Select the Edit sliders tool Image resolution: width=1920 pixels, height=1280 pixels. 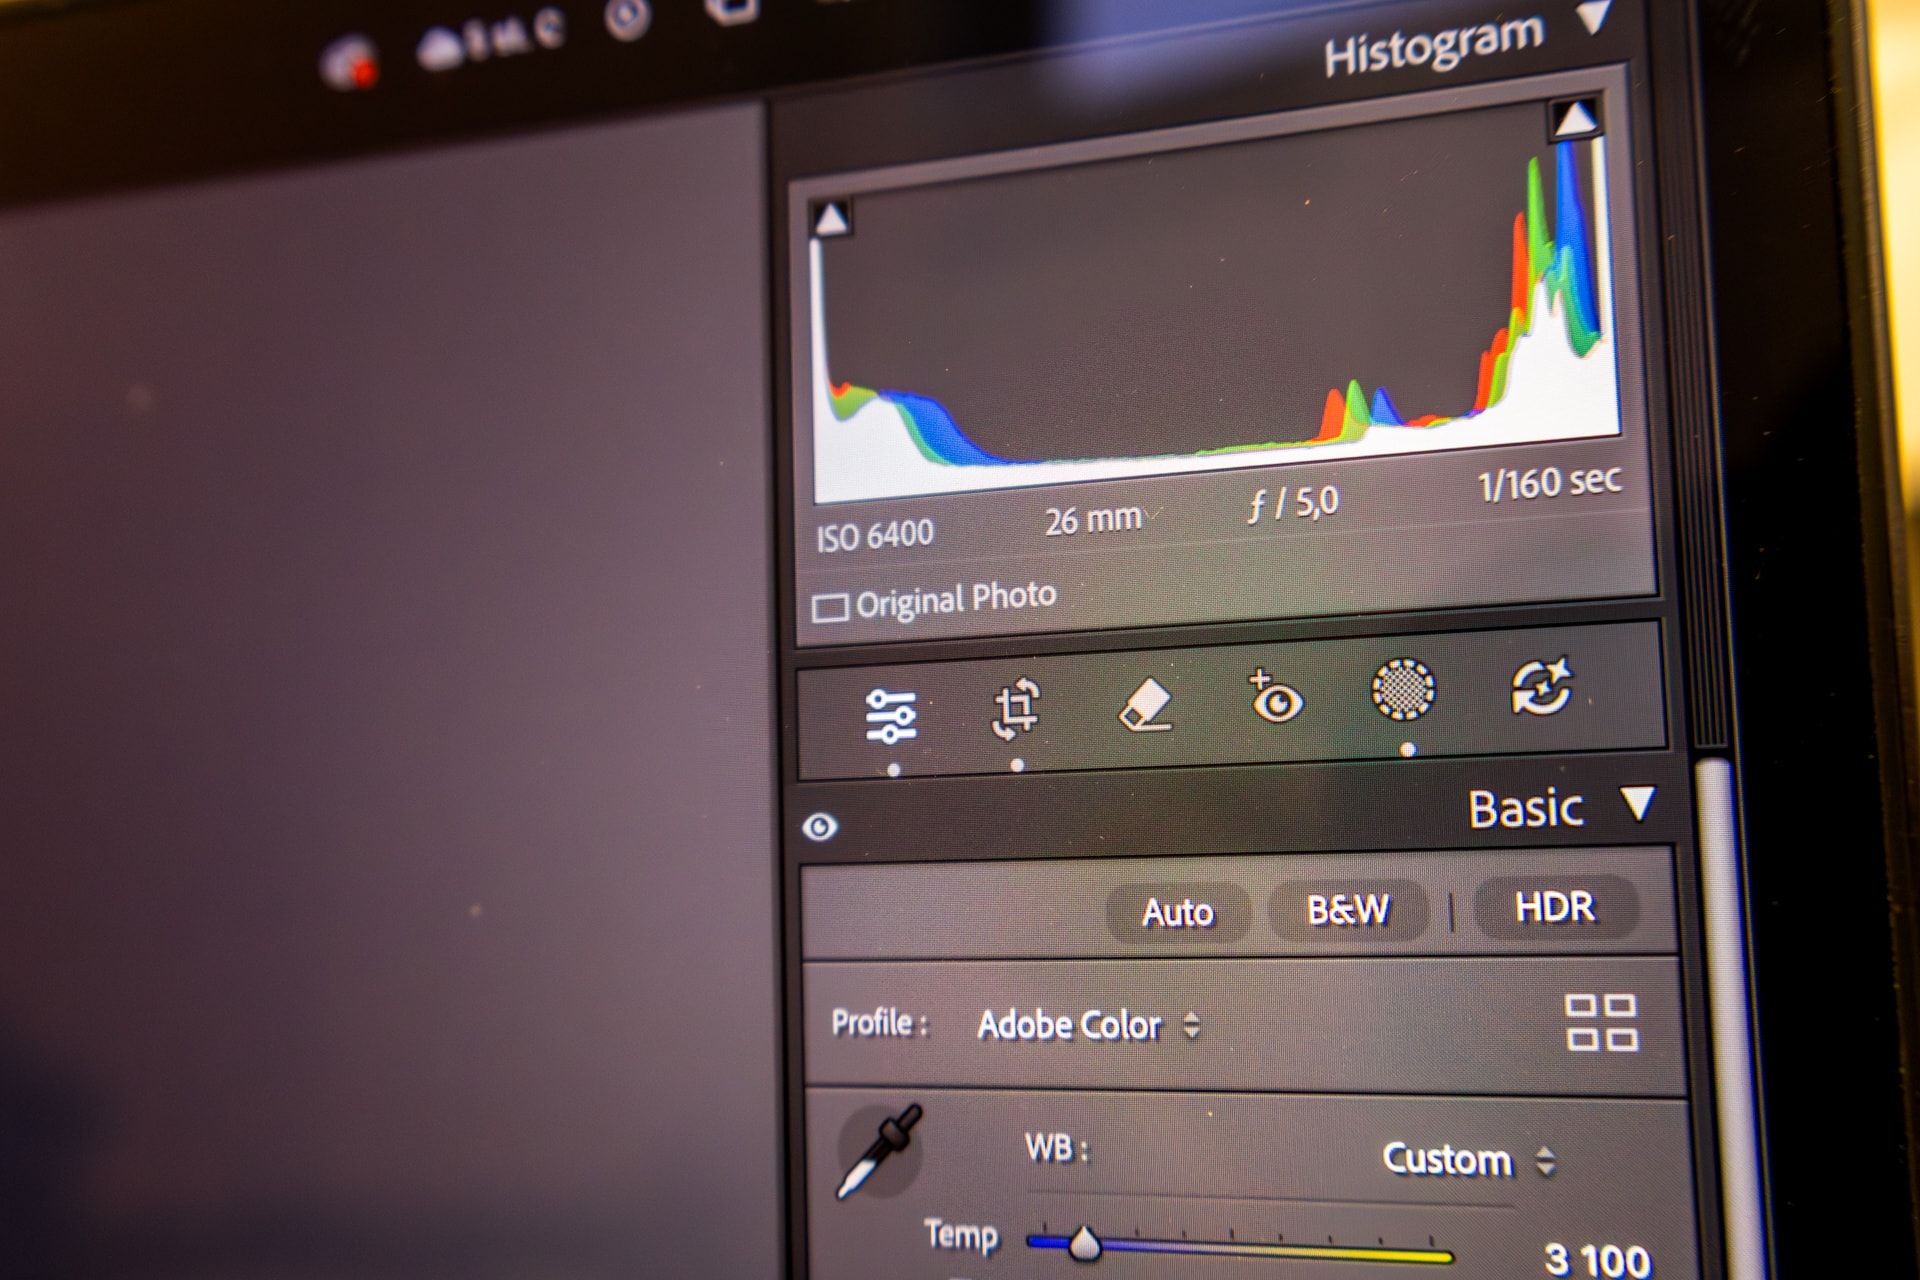tap(890, 716)
